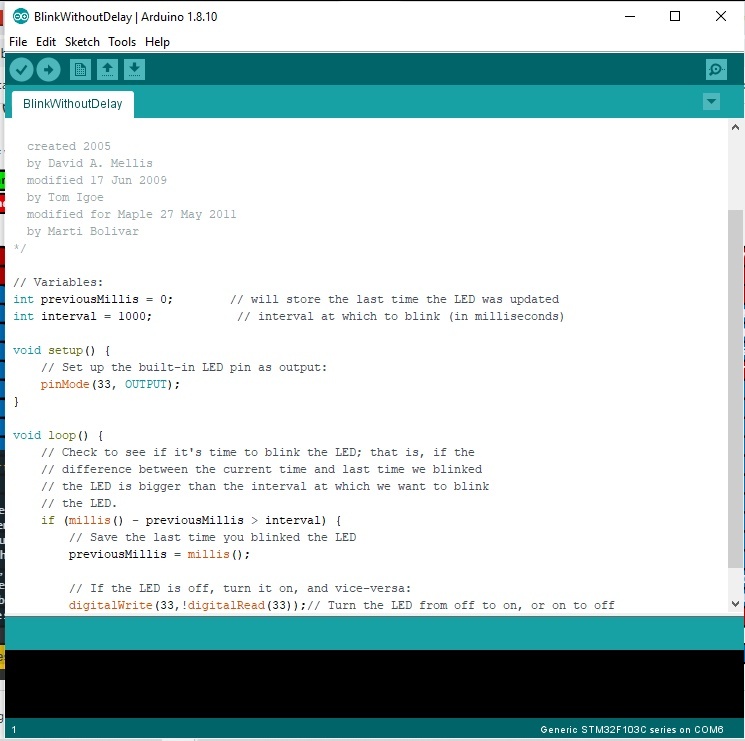
Task: Click the 'if (millis() - previousMillis > interval)' line
Action: [x=191, y=521]
